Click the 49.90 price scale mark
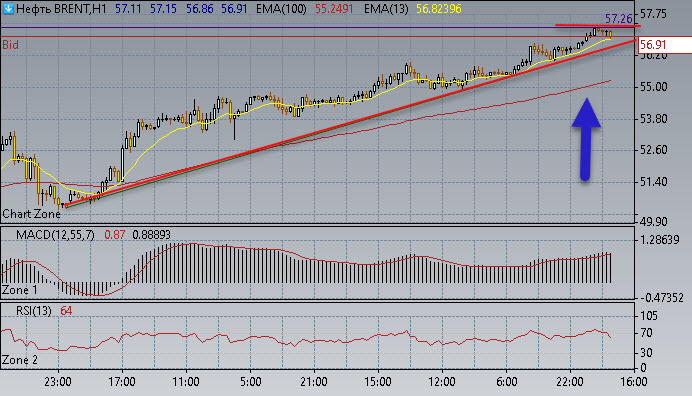This screenshot has height=396, width=692. tap(654, 221)
